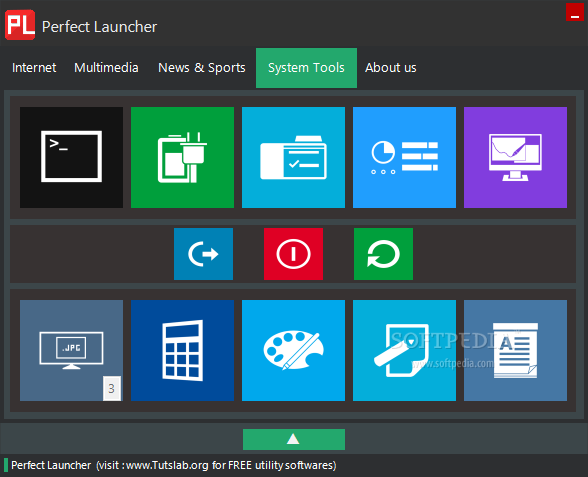This screenshot has width=588, height=477.
Task: Click the green restart tile
Action: (383, 254)
